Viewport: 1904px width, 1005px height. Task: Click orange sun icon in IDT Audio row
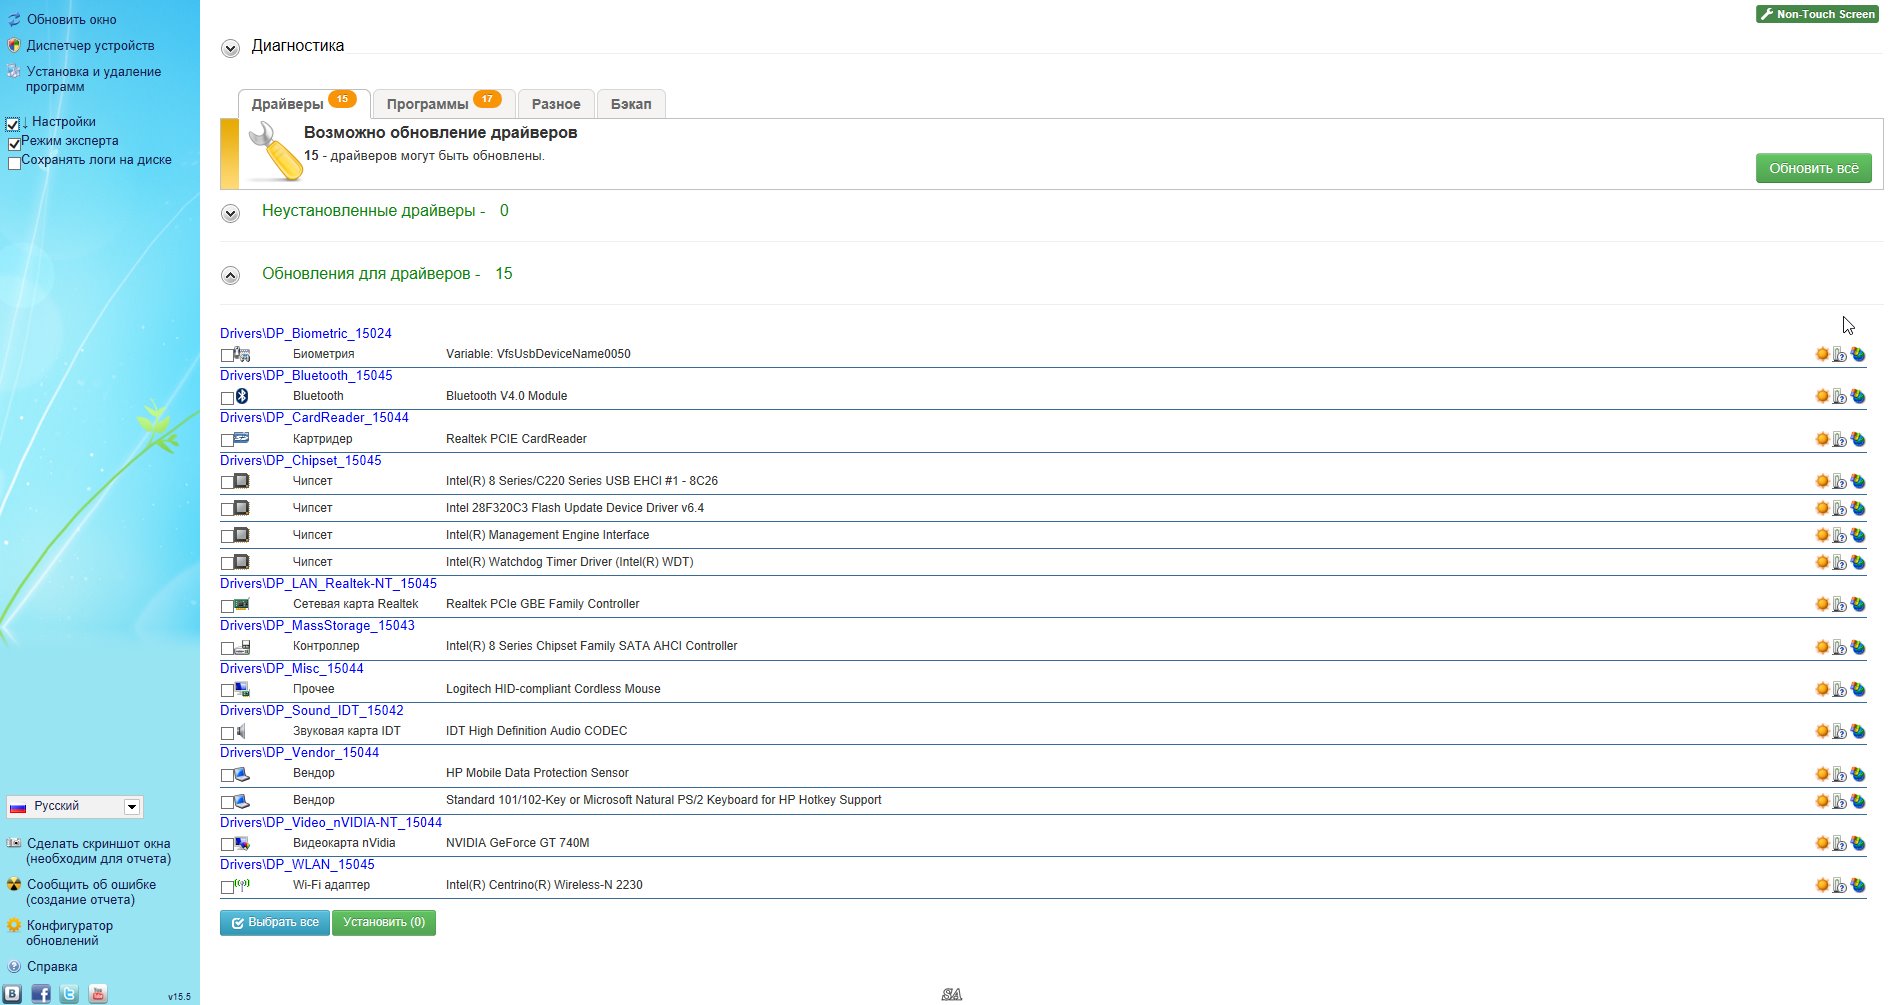pos(1822,731)
